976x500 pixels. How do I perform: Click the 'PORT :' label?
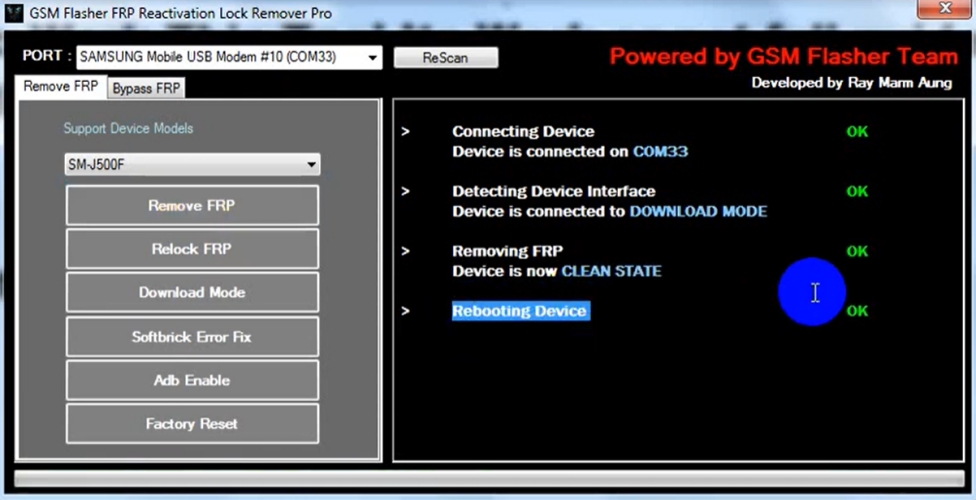click(x=47, y=56)
